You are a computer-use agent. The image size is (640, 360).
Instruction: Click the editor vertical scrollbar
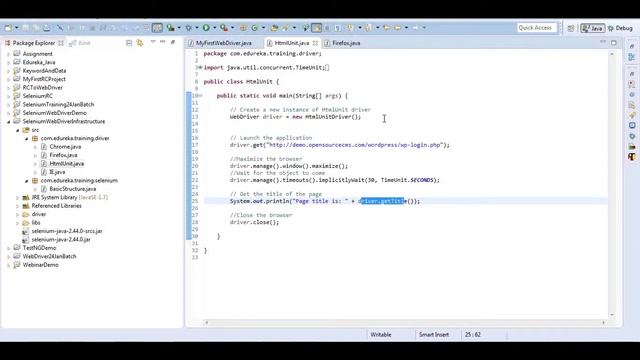[612, 184]
